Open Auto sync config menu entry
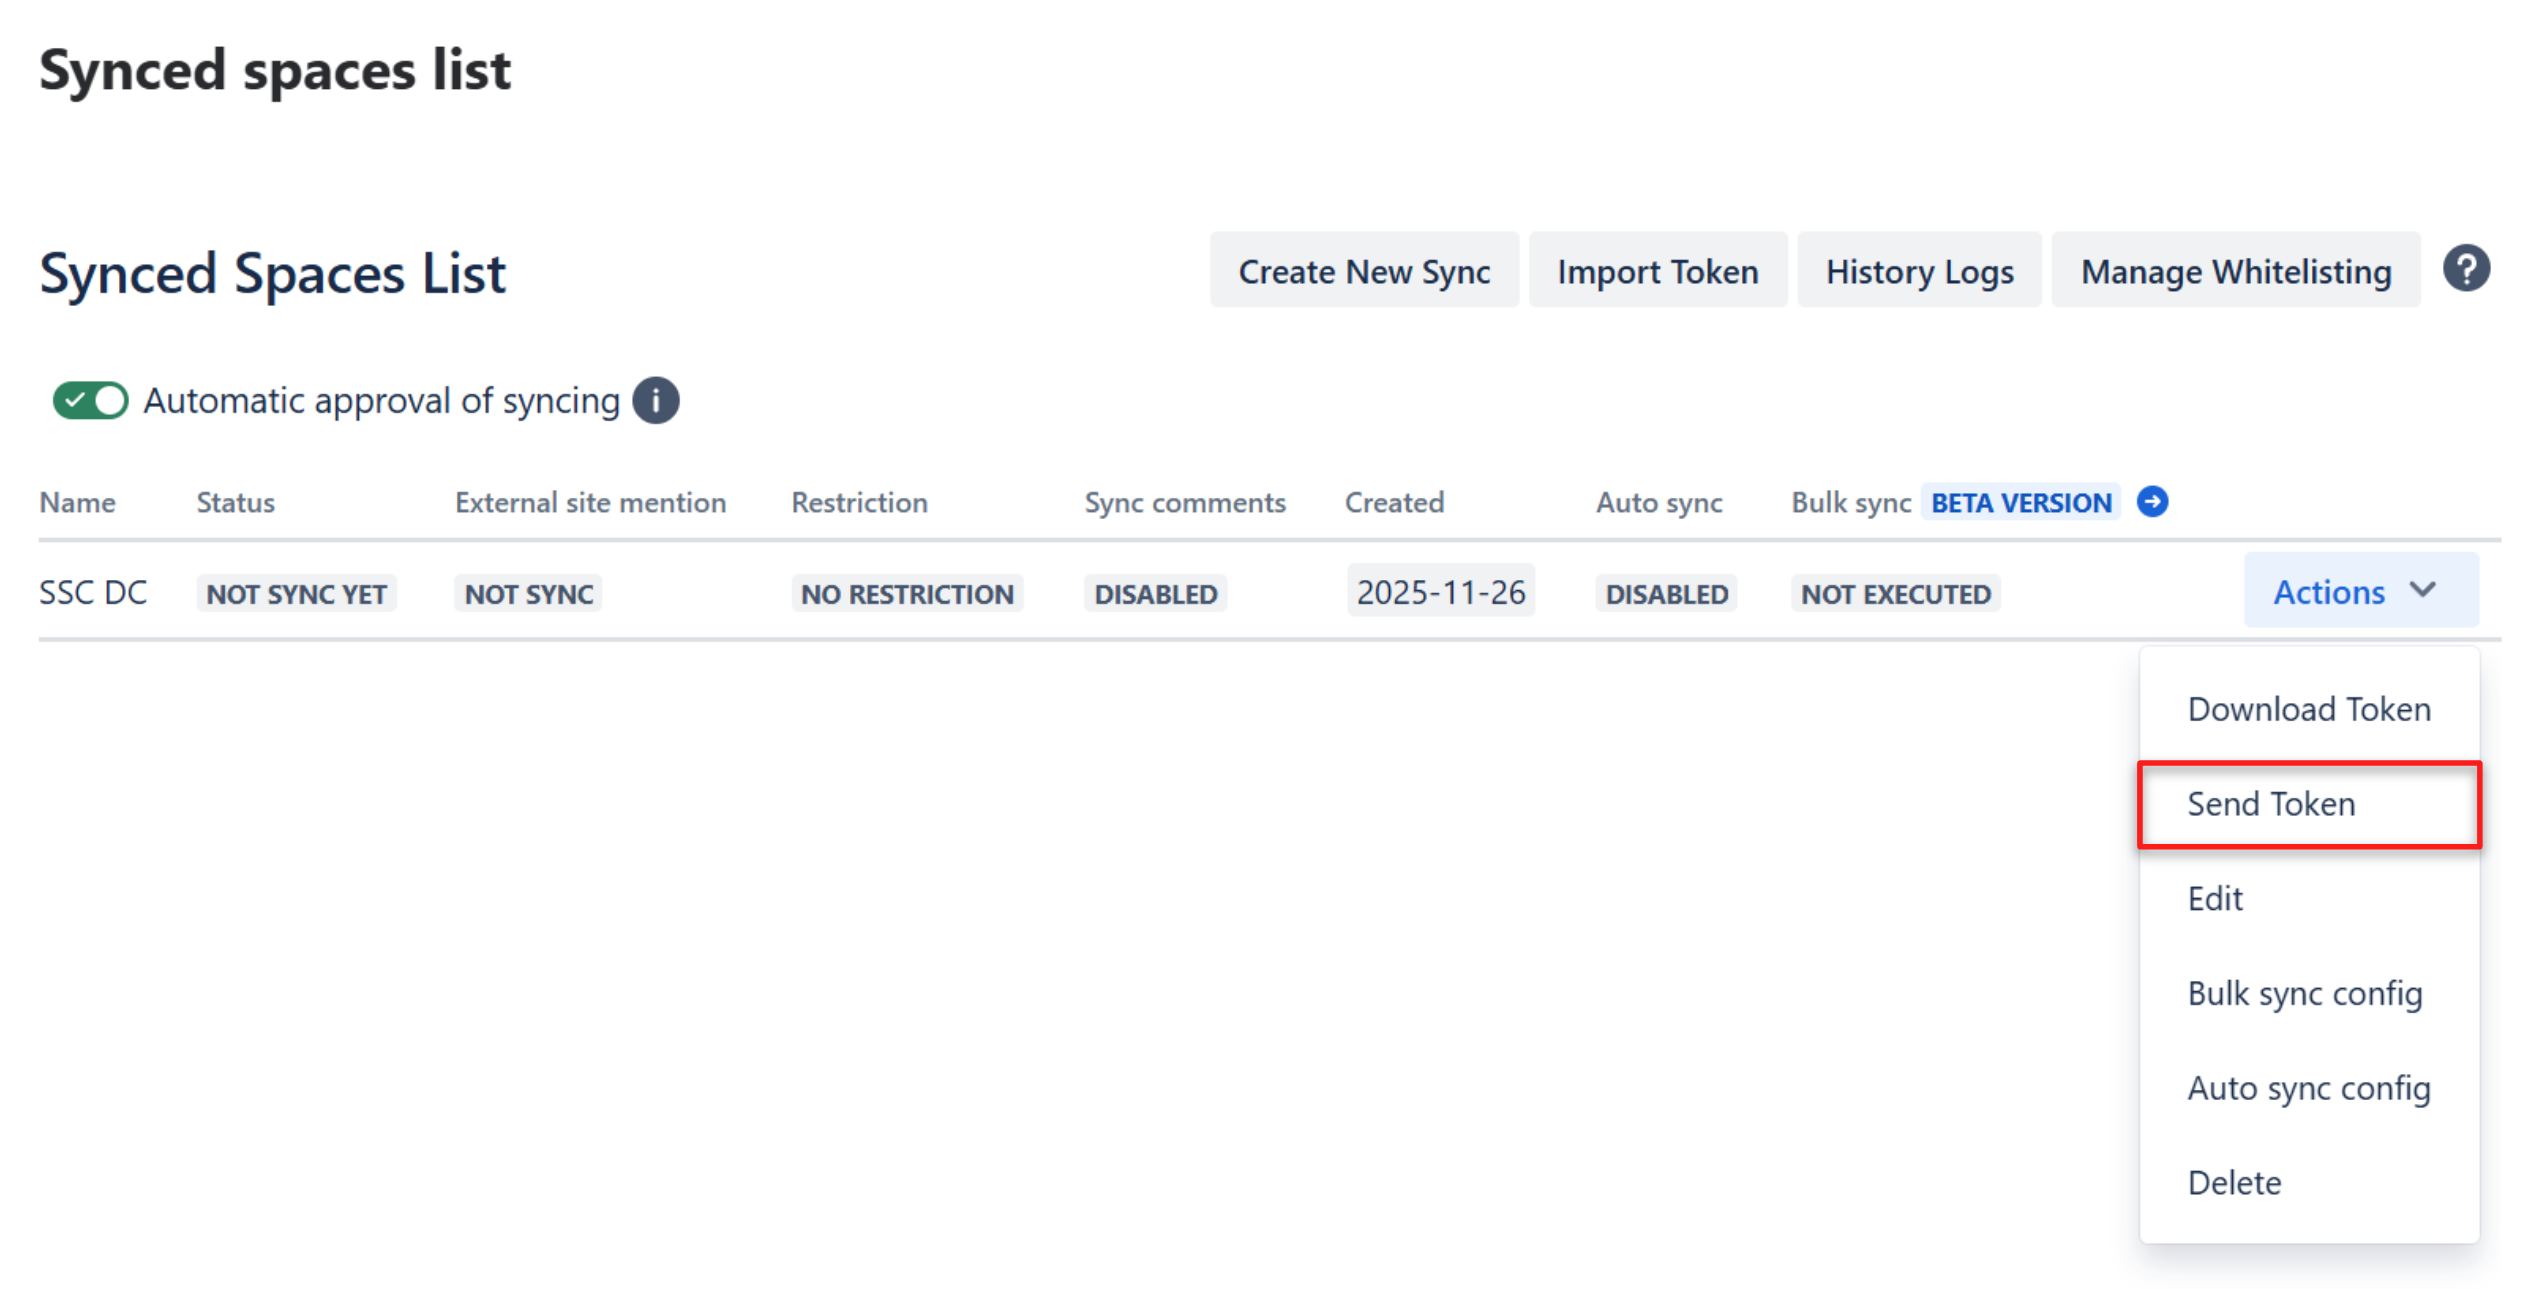2532x1289 pixels. click(2307, 1087)
